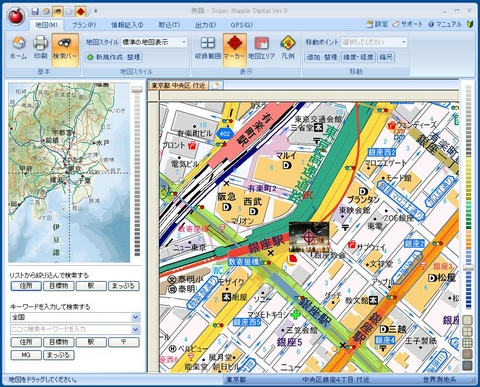Viewport: 480px width, 387px height.
Task: Click 住所 button under keyword search
Action: [26, 342]
